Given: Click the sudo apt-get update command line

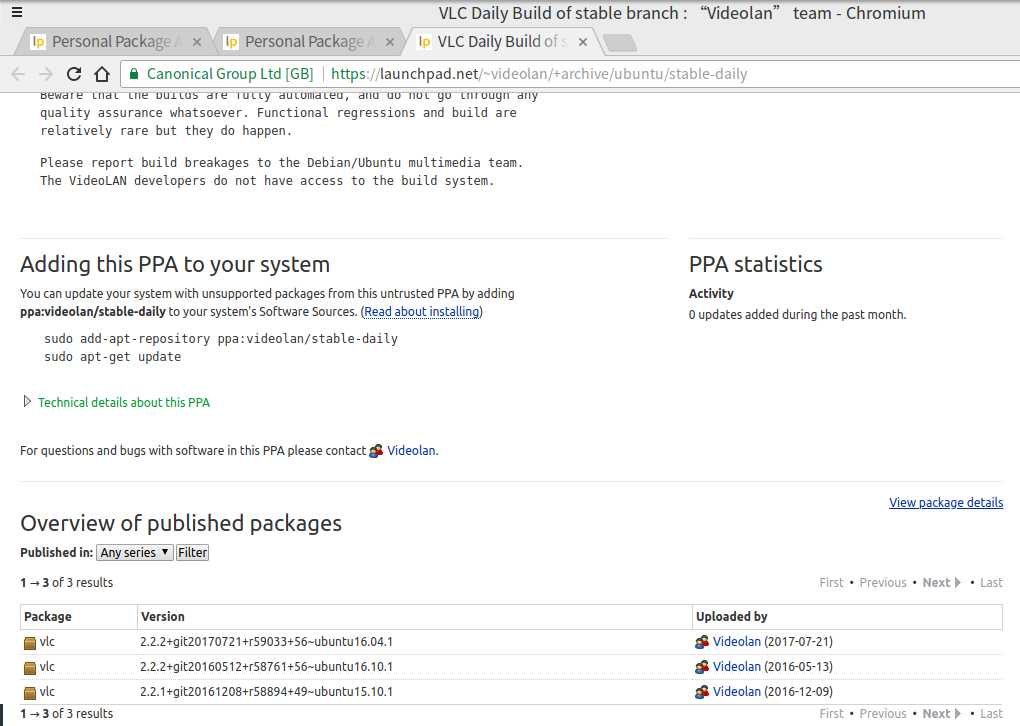Looking at the screenshot, I should [x=113, y=357].
